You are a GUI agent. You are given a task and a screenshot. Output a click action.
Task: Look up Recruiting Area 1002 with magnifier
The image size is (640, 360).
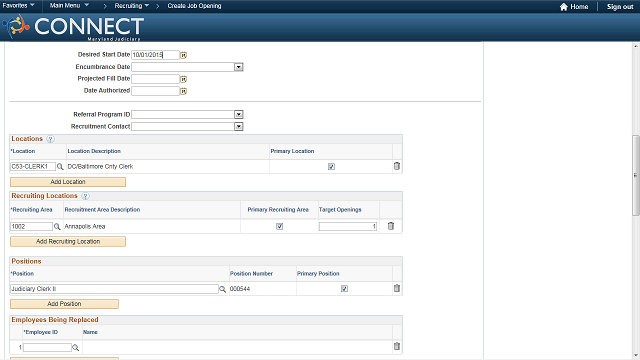(57, 227)
